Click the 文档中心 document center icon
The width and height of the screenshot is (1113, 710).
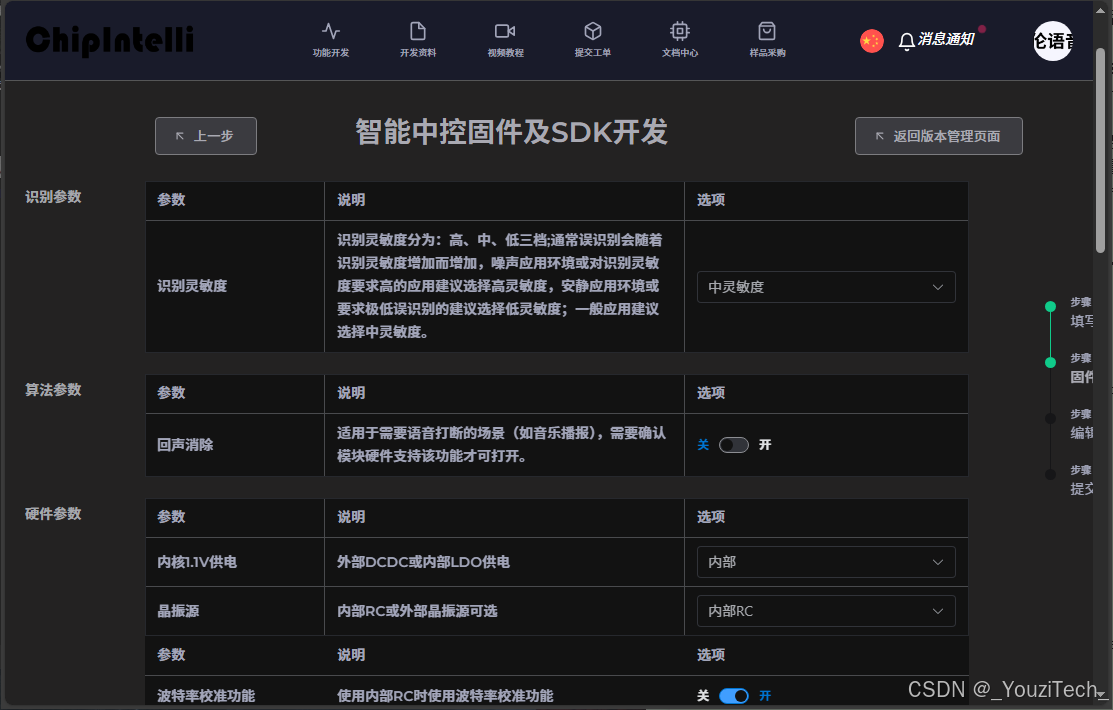[680, 40]
